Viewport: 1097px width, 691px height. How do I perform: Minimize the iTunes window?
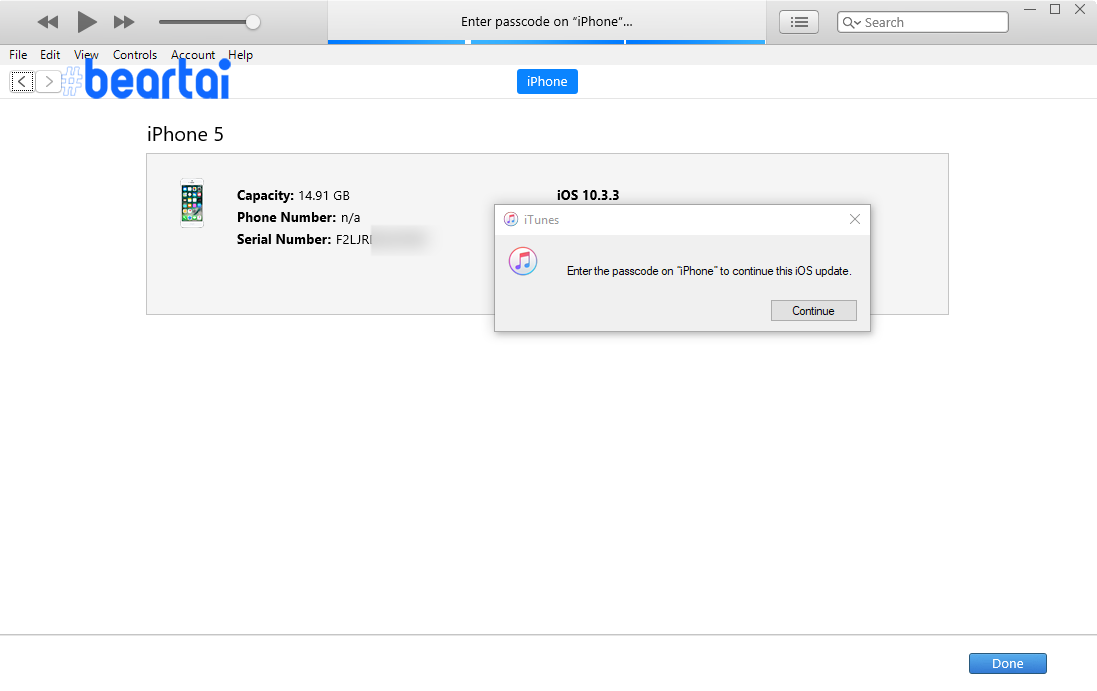pyautogui.click(x=1030, y=9)
